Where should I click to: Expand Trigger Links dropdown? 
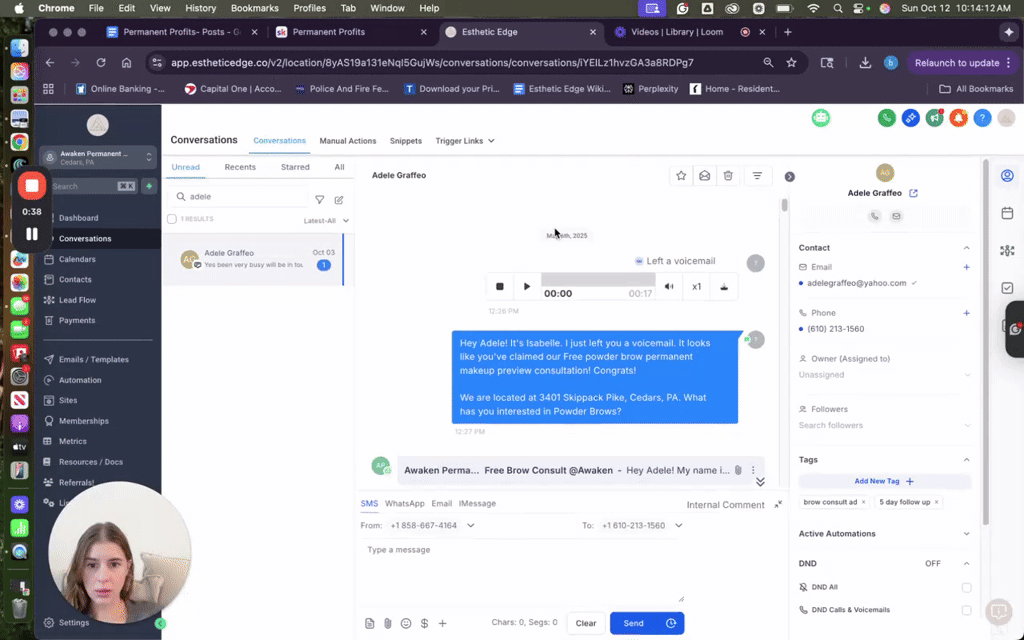464,141
